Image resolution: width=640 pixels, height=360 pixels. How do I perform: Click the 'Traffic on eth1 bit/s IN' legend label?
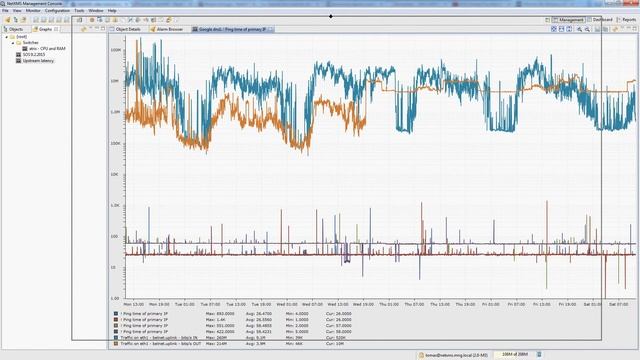[x=159, y=338]
